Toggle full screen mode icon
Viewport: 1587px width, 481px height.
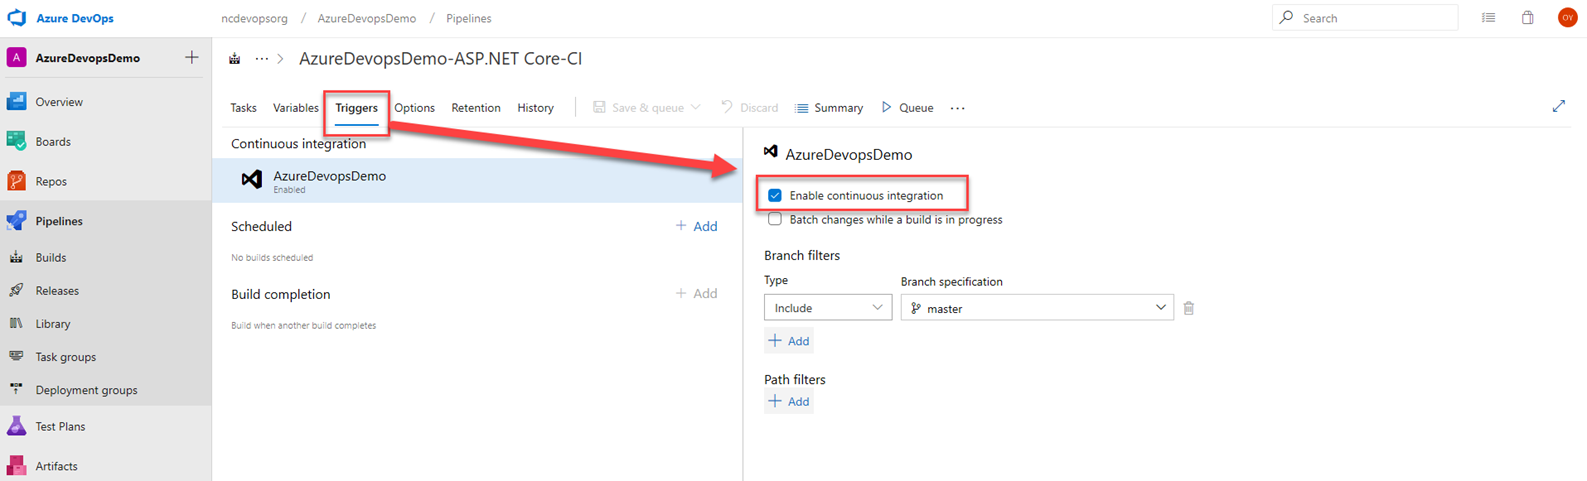tap(1559, 106)
